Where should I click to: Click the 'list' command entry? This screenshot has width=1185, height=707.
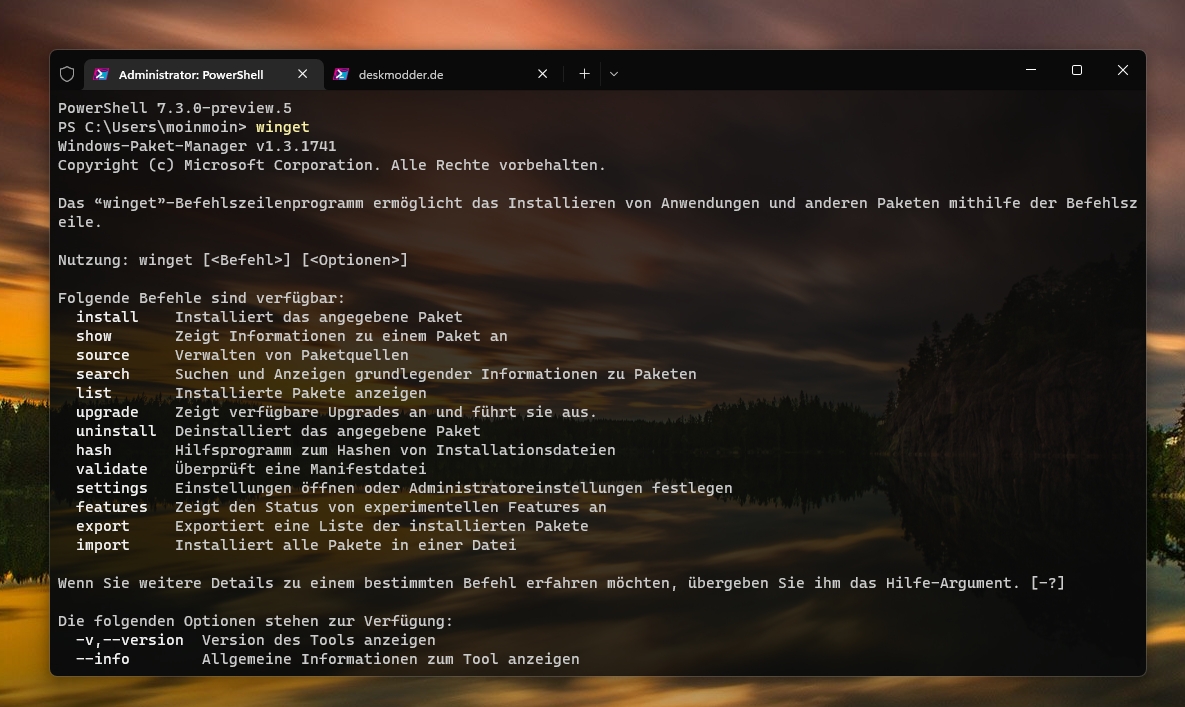tap(94, 393)
